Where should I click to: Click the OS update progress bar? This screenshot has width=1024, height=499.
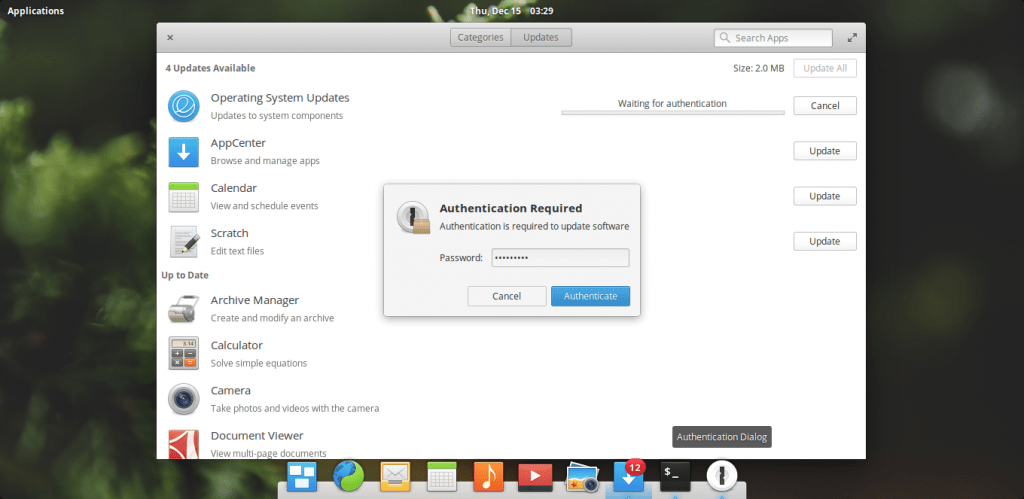coord(671,113)
